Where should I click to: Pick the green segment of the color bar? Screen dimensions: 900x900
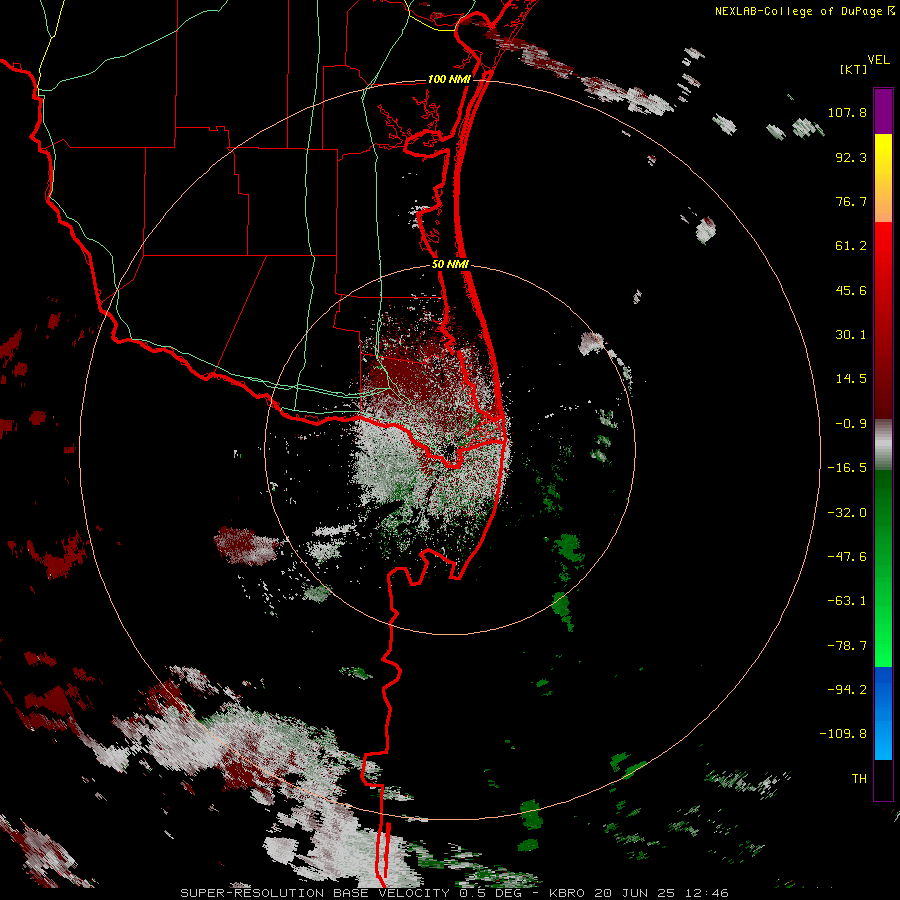coord(883,568)
